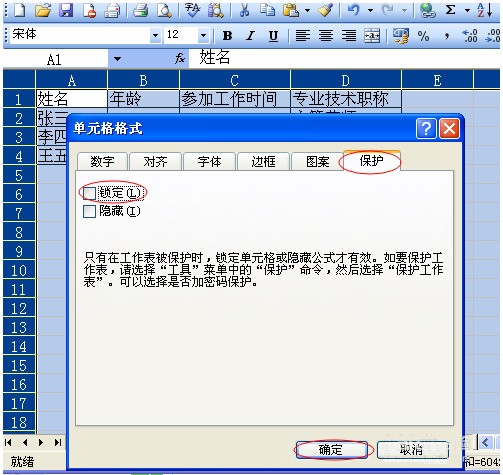Select the Format Painter brush

(326, 10)
